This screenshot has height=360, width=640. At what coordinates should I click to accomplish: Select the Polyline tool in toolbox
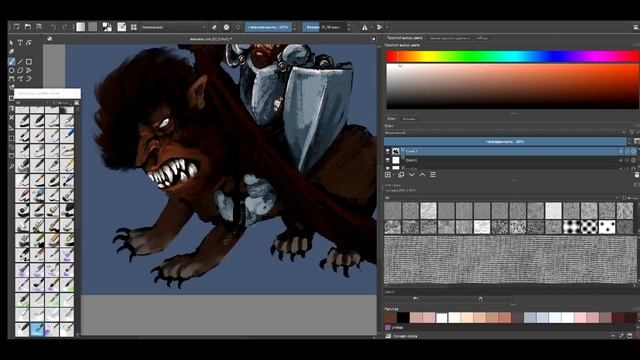29,70
